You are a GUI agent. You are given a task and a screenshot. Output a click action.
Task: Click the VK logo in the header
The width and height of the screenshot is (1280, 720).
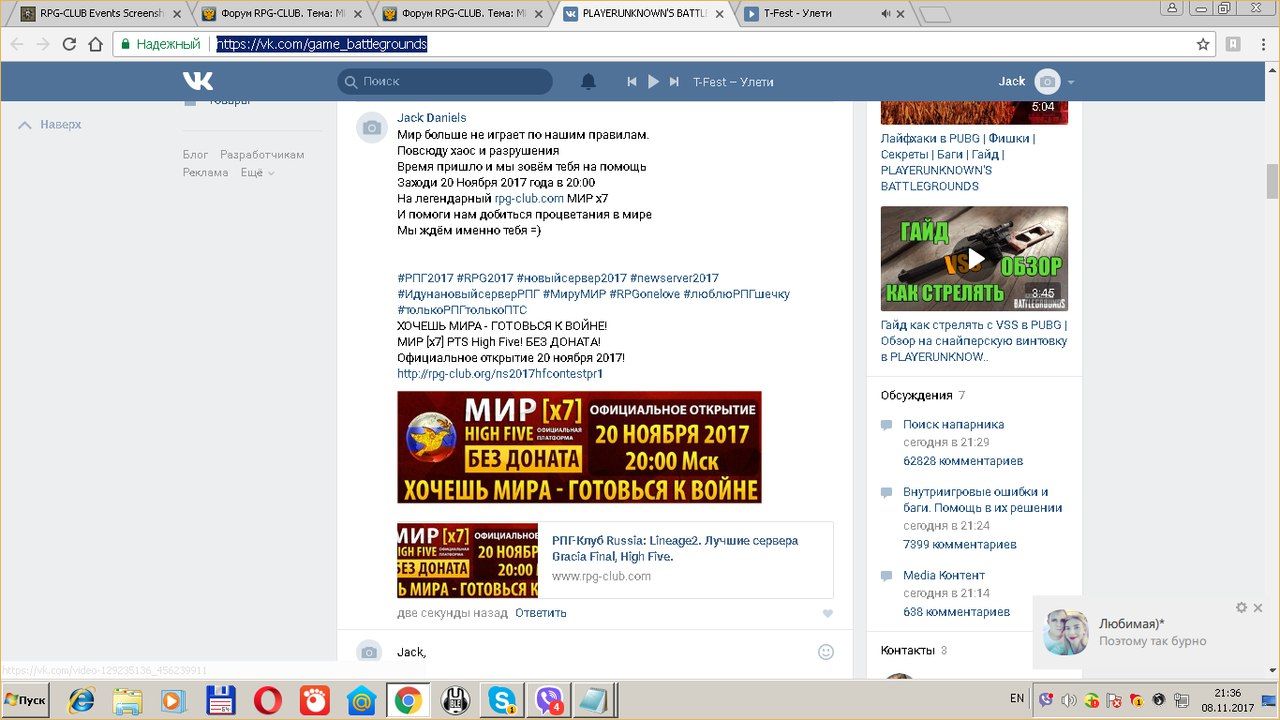(x=198, y=81)
